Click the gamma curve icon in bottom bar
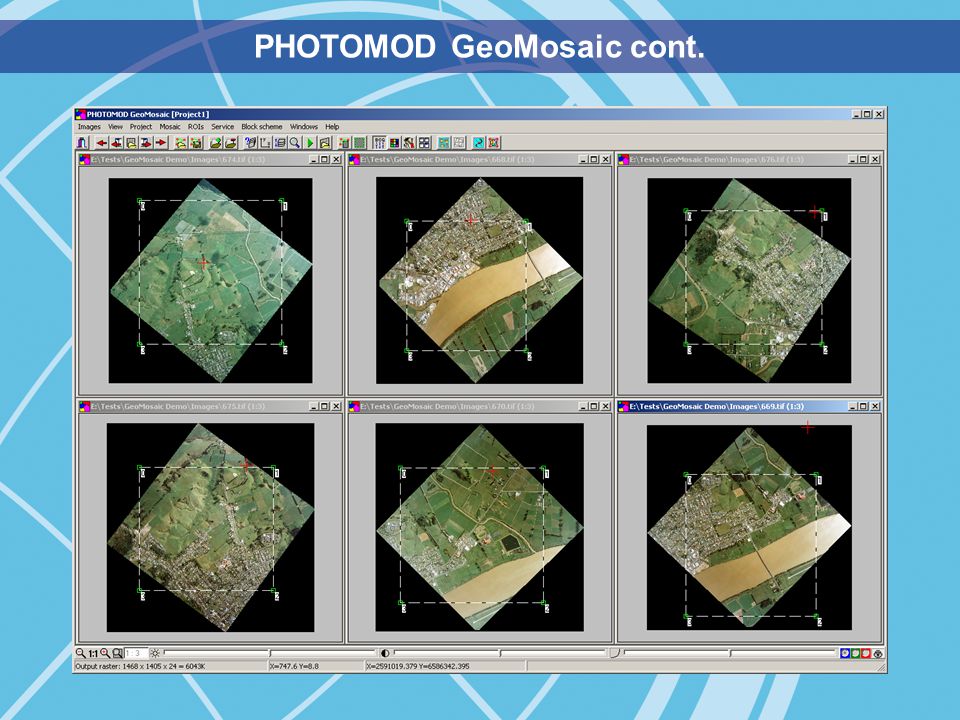The height and width of the screenshot is (720, 960). [x=615, y=653]
